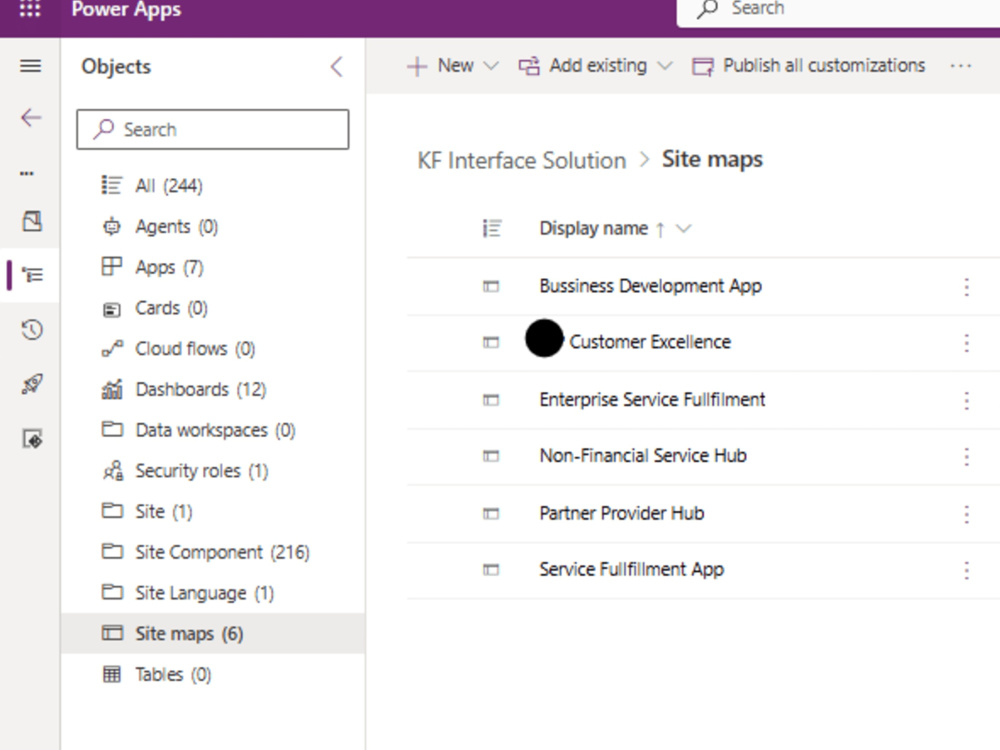Select Data workspaces (0) in objects list
Screen dimensions: 1000x750
click(213, 430)
